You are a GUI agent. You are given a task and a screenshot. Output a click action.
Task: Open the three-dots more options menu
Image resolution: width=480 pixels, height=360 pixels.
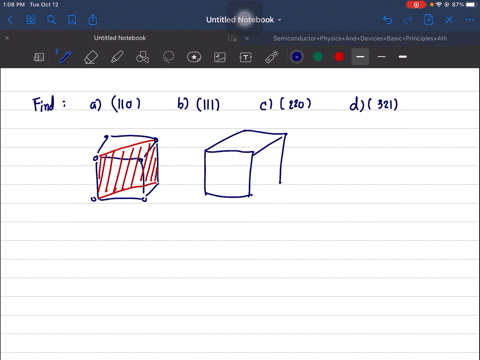(x=470, y=20)
